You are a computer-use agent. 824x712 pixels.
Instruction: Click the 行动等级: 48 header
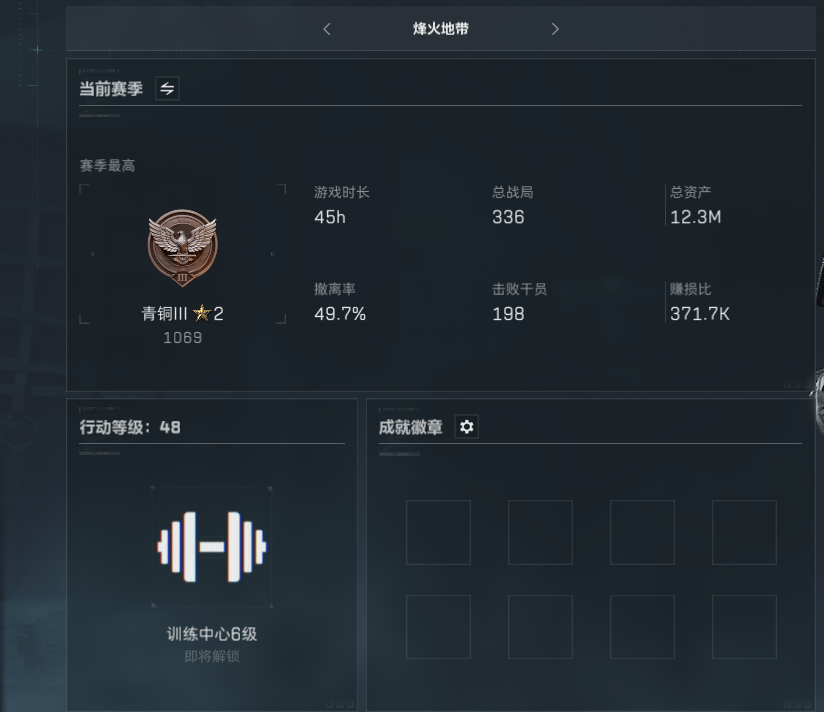point(130,427)
